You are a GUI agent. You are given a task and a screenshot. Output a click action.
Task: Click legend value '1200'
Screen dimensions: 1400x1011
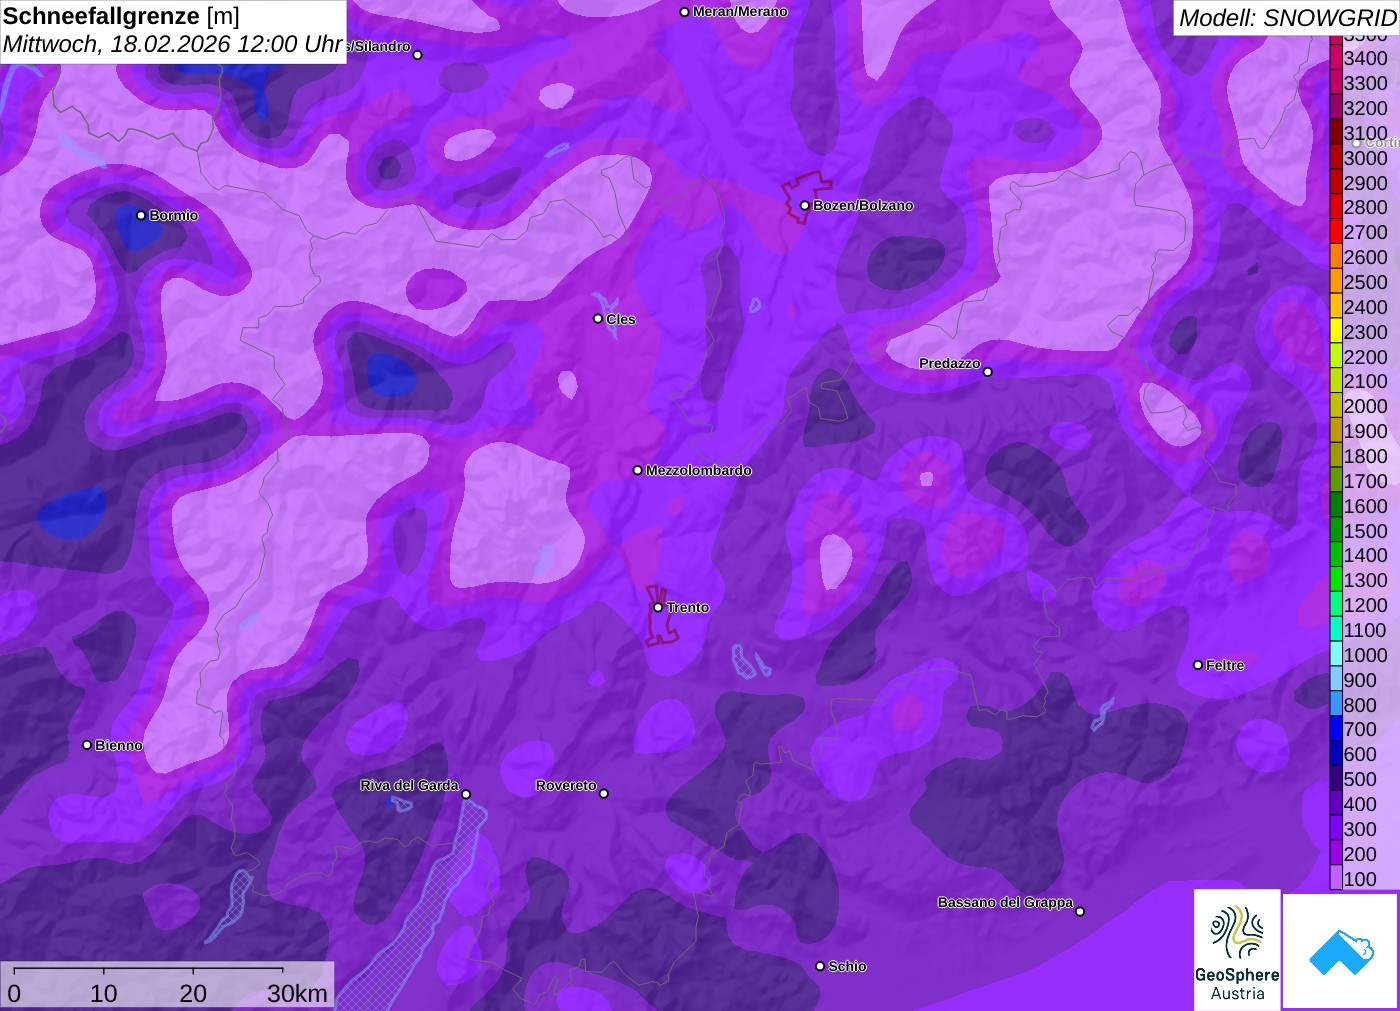(1366, 605)
